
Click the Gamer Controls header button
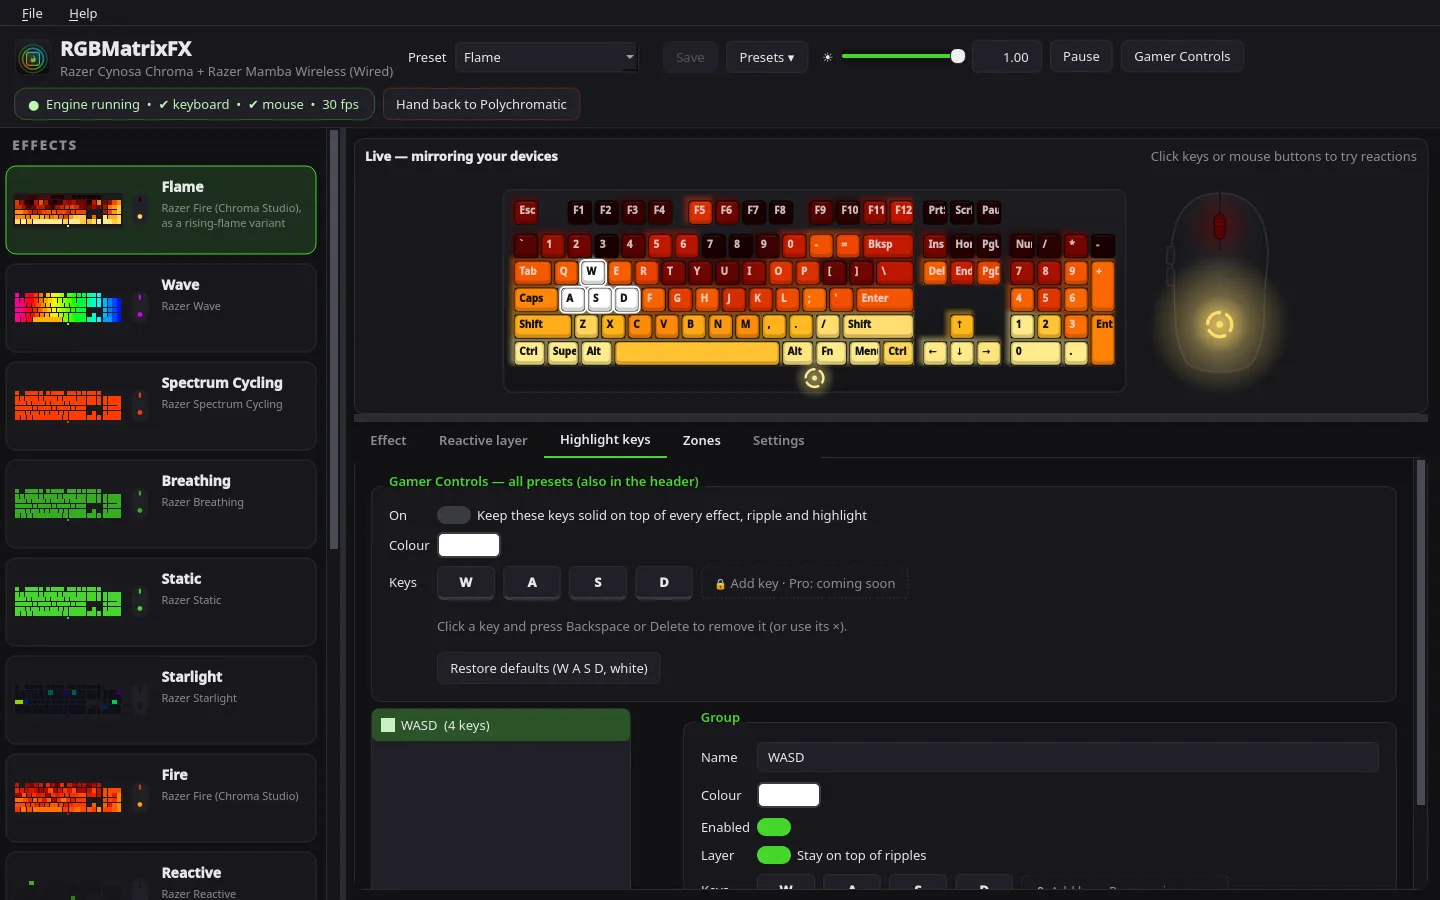point(1182,57)
